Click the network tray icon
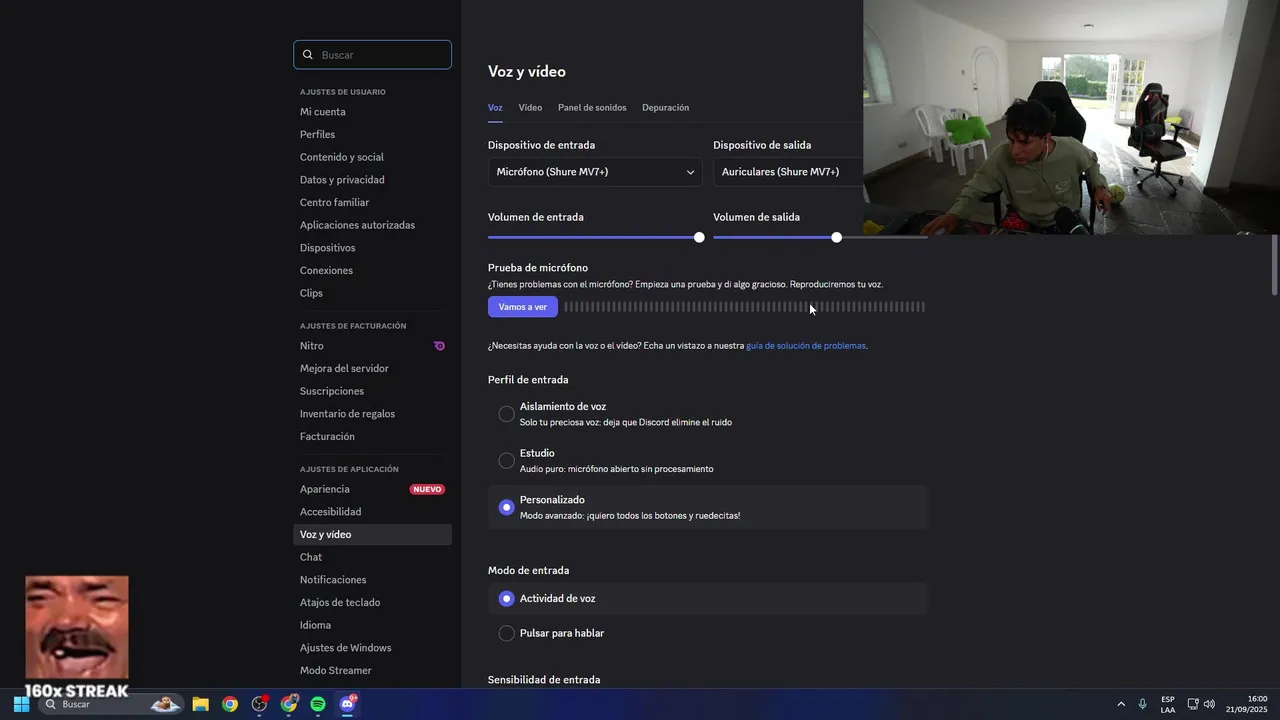 tap(1193, 704)
